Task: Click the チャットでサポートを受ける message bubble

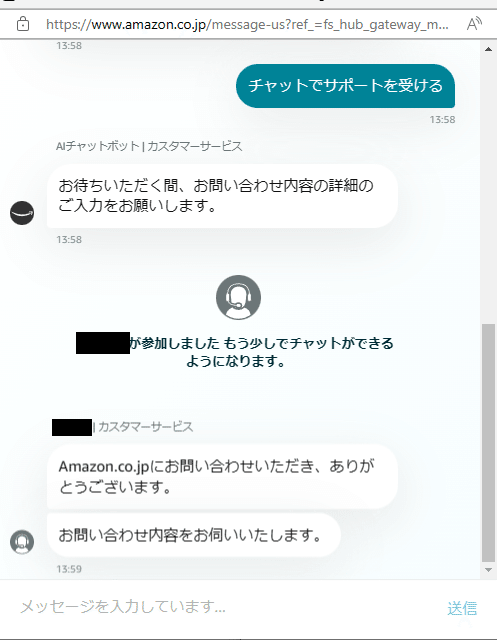Action: pyautogui.click(x=345, y=86)
